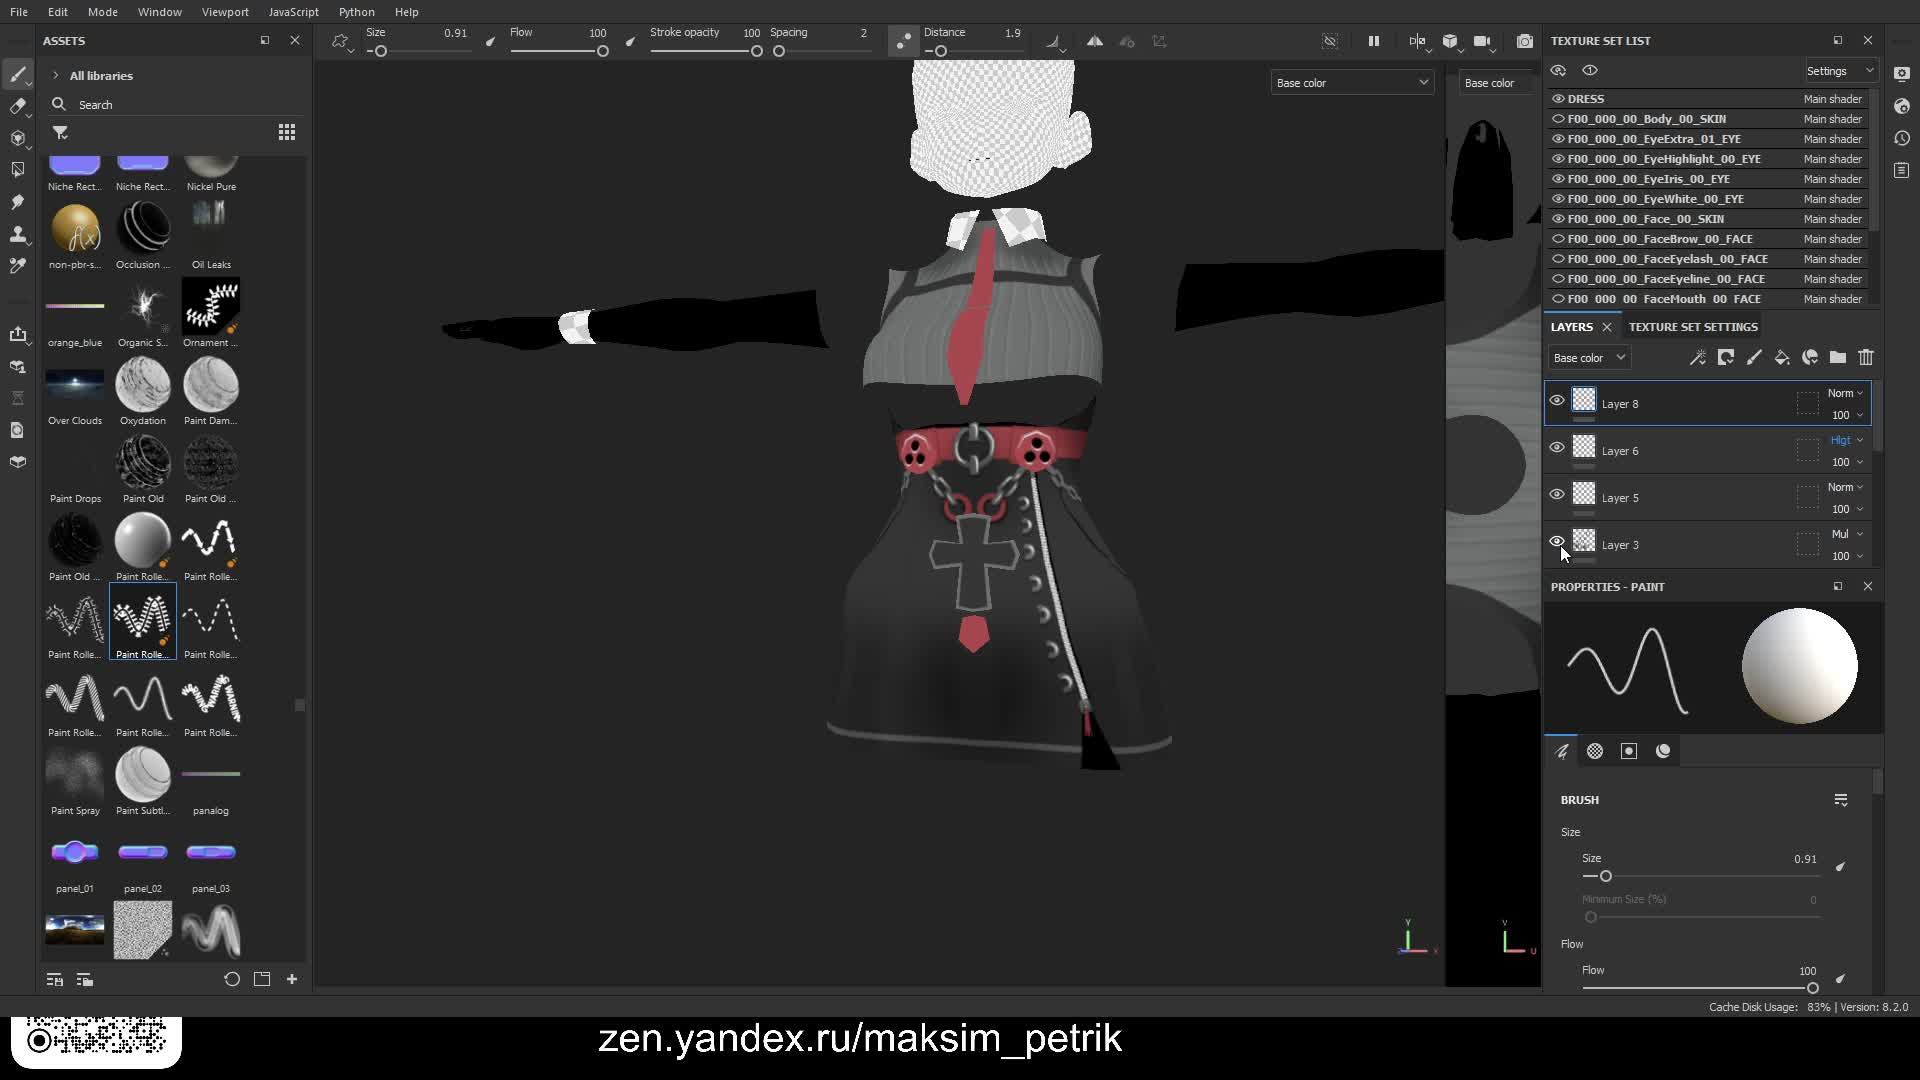Click the Add fill layer icon
The height and width of the screenshot is (1080, 1920).
click(1782, 358)
